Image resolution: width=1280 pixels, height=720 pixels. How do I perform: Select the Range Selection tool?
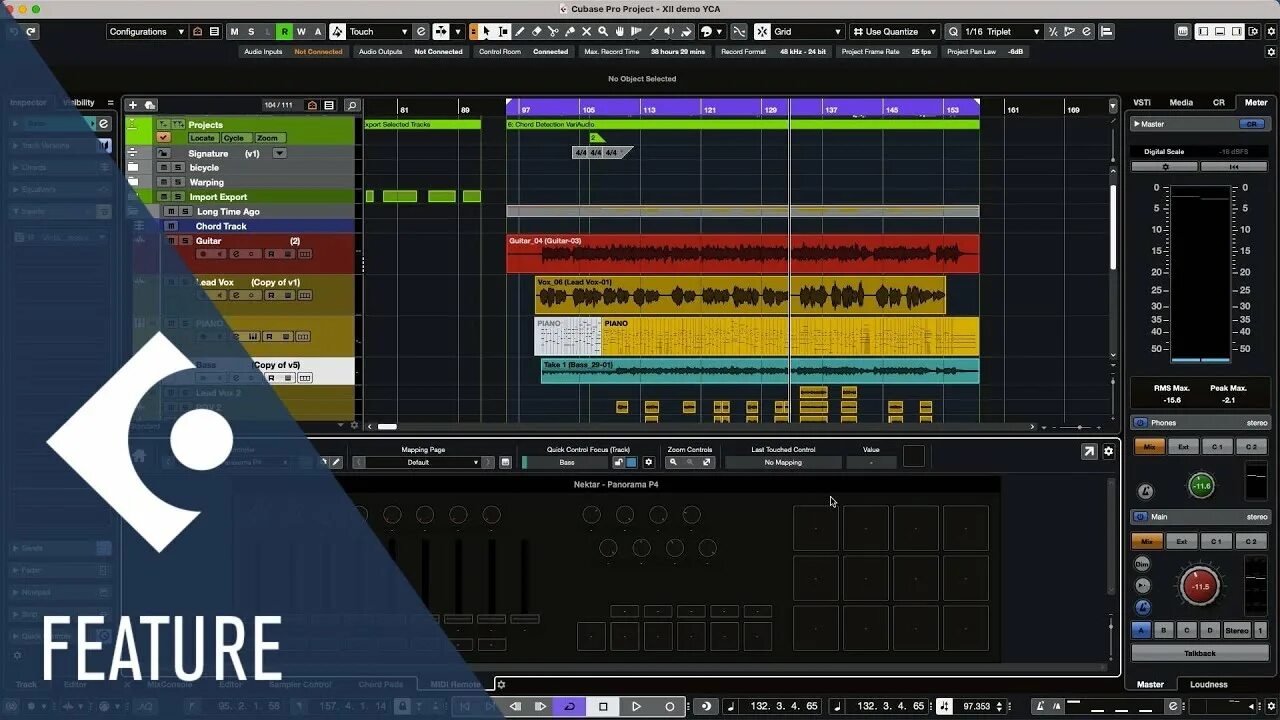(x=504, y=32)
